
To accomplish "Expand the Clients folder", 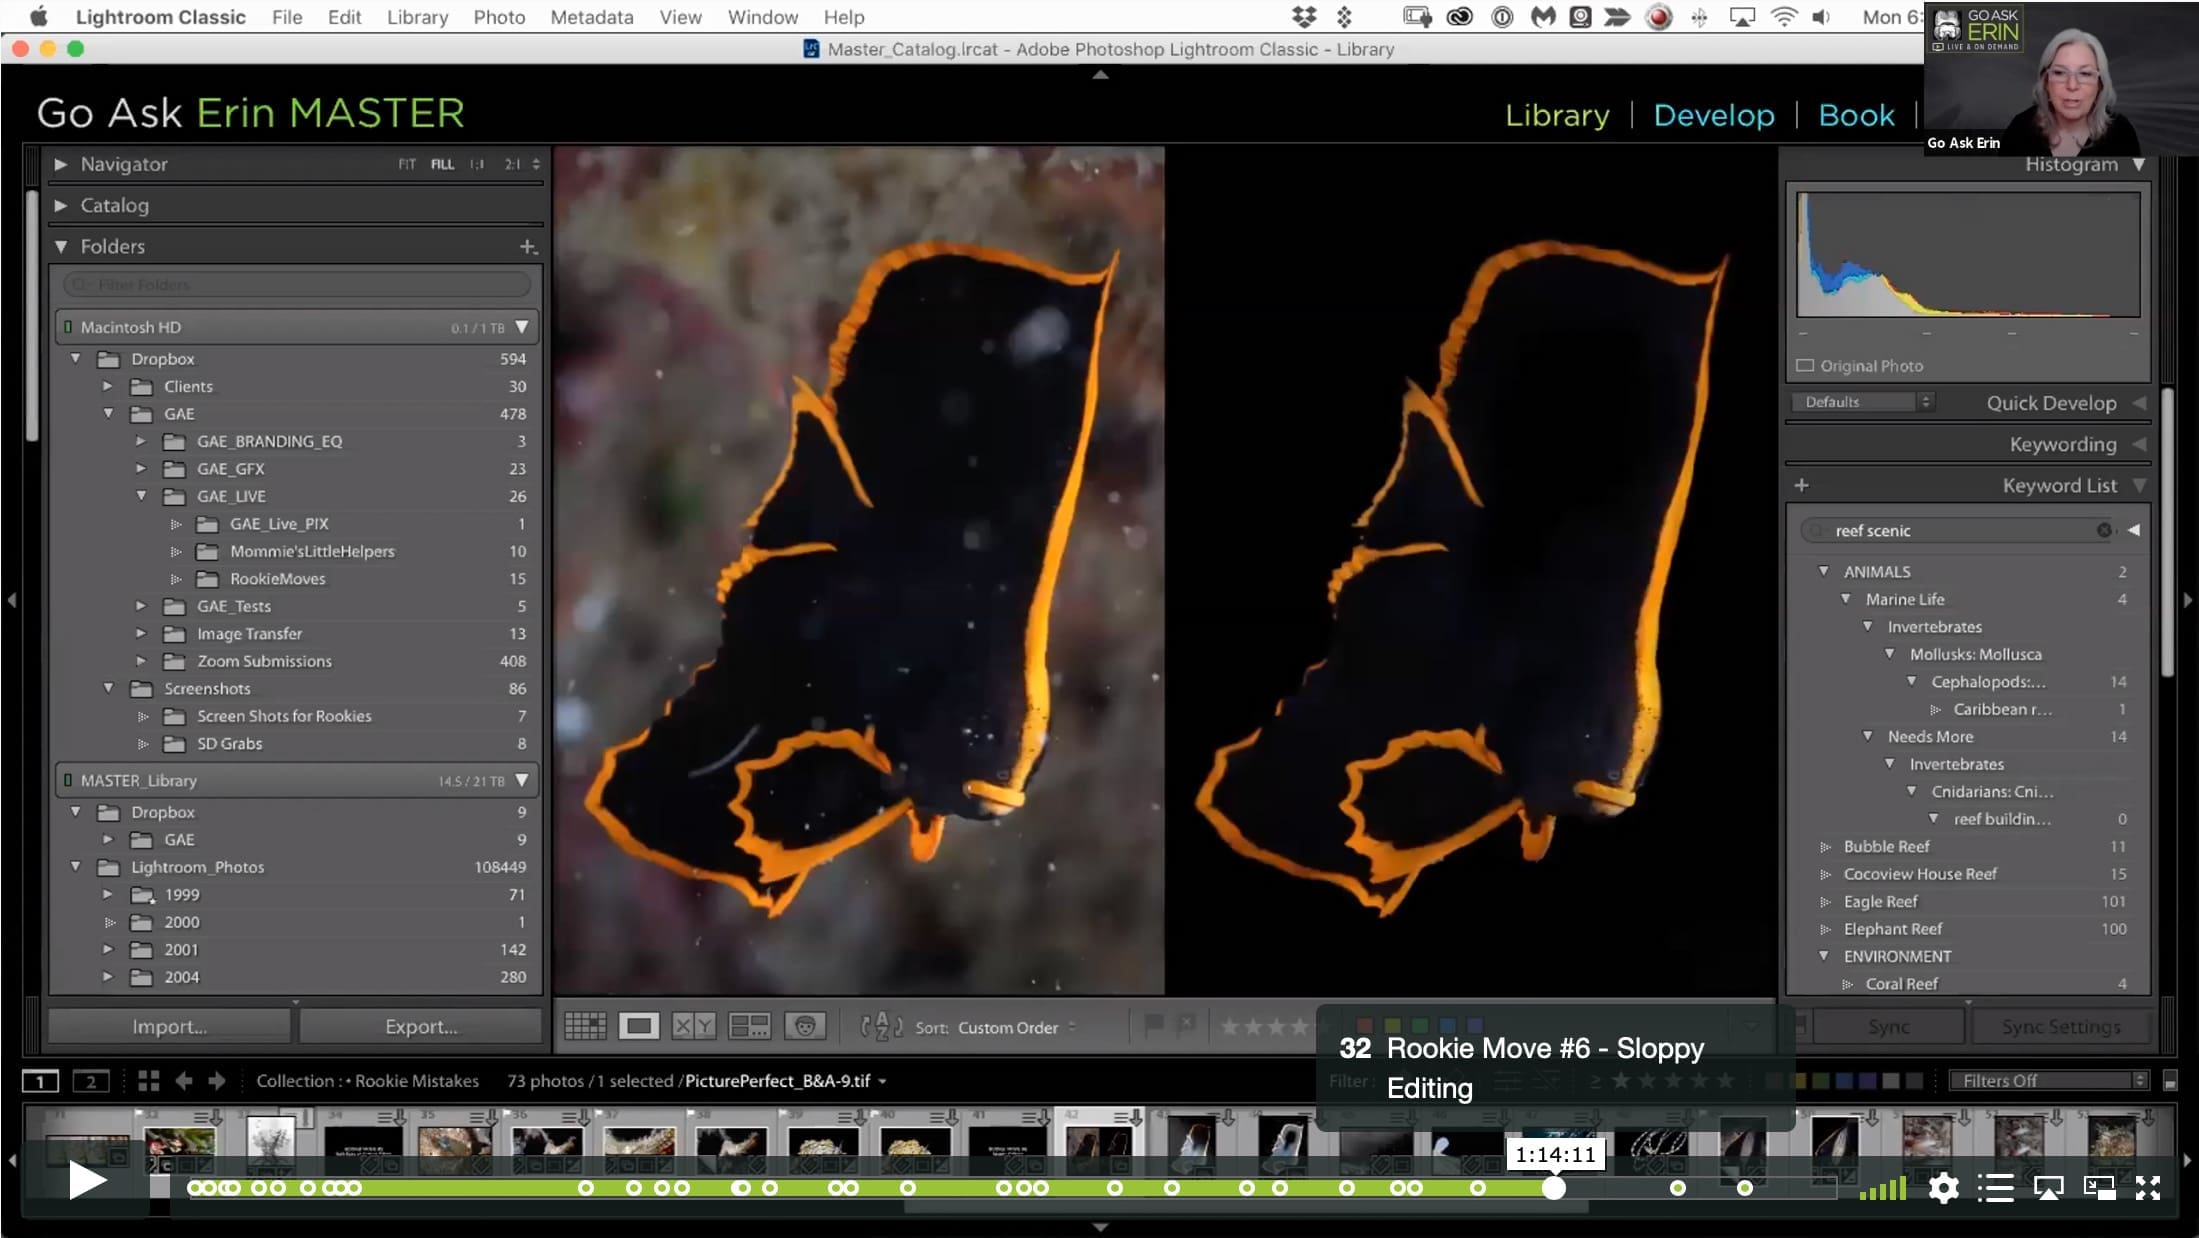I will [x=108, y=386].
